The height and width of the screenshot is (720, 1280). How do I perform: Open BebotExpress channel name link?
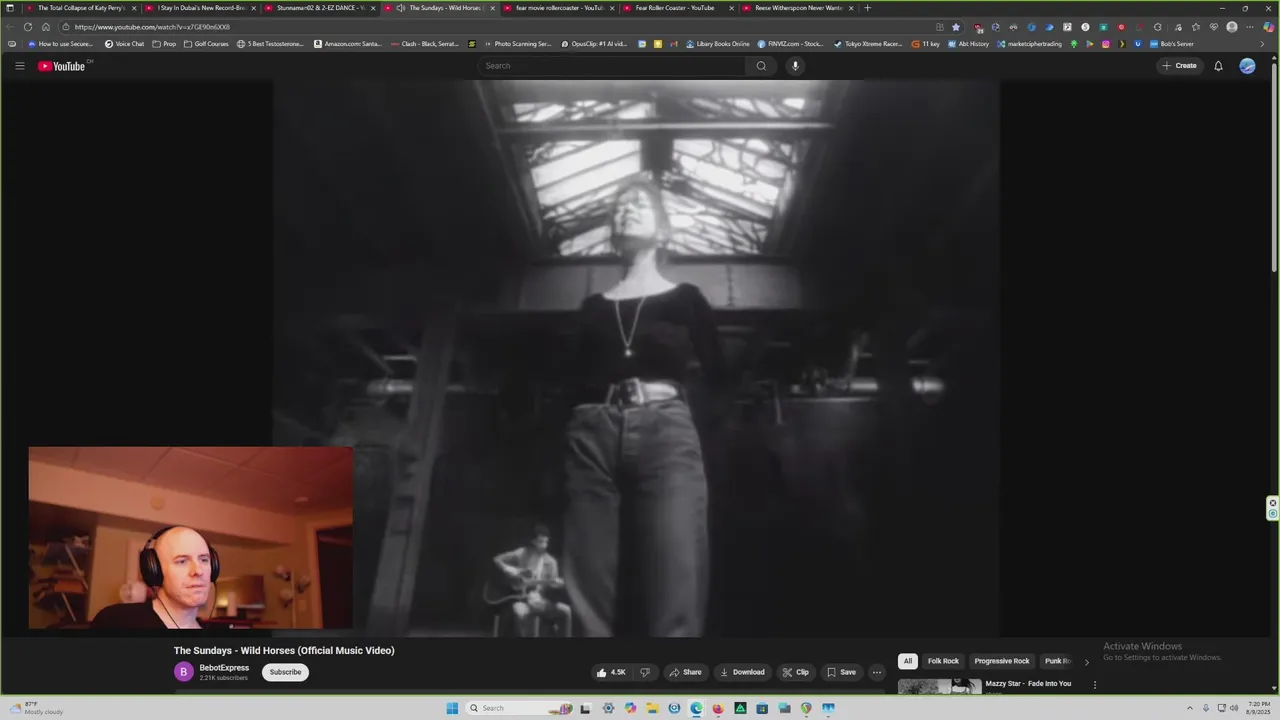tap(224, 668)
